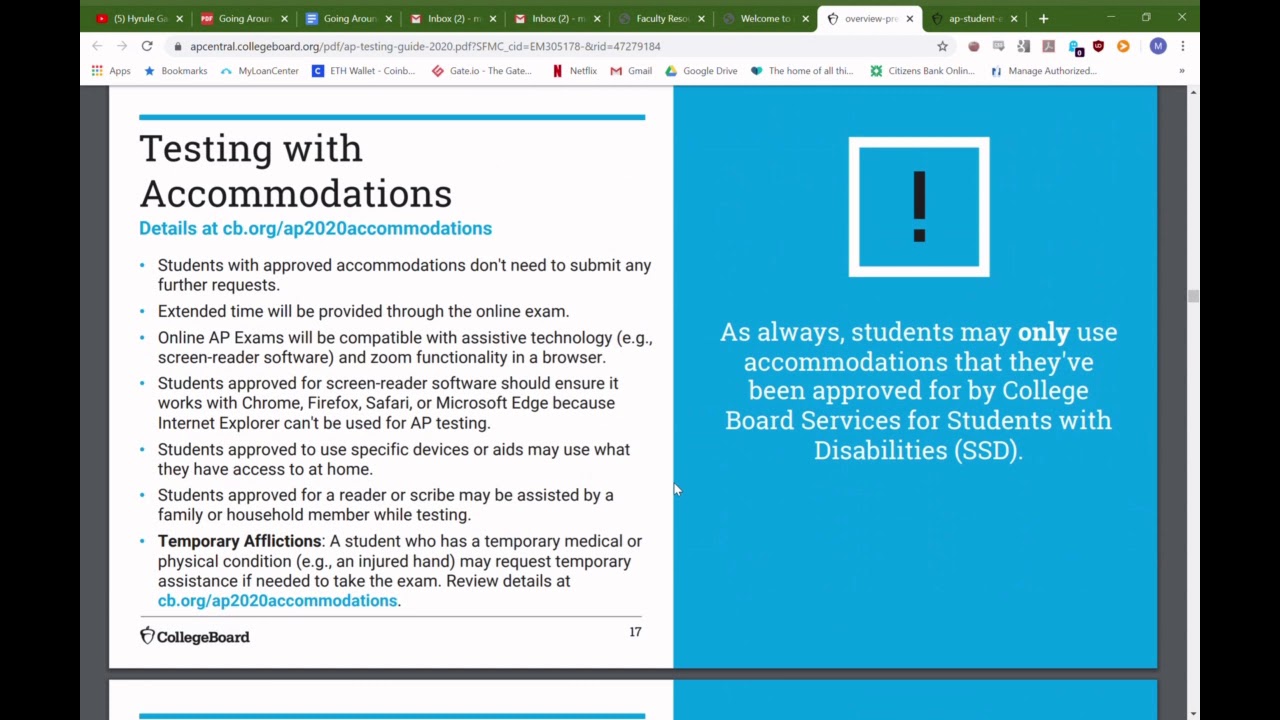Open the Netflix bookmark
Image resolution: width=1280 pixels, height=720 pixels.
(574, 71)
